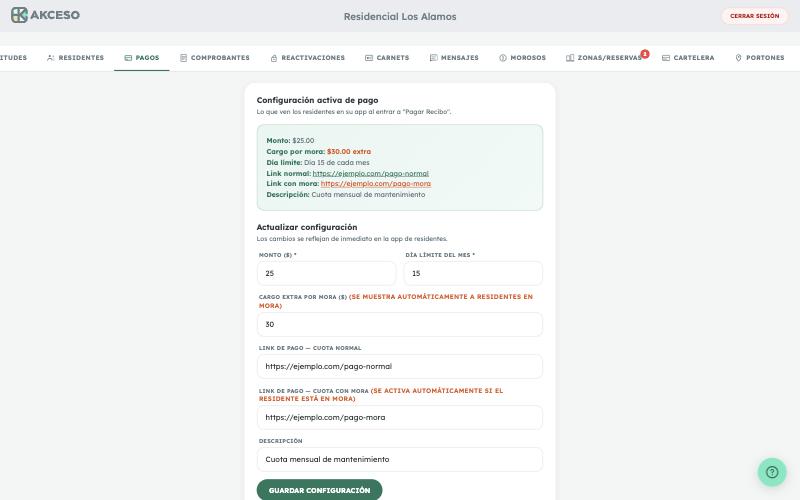Select the Pagos tab
The width and height of the screenshot is (800, 500).
tap(142, 58)
